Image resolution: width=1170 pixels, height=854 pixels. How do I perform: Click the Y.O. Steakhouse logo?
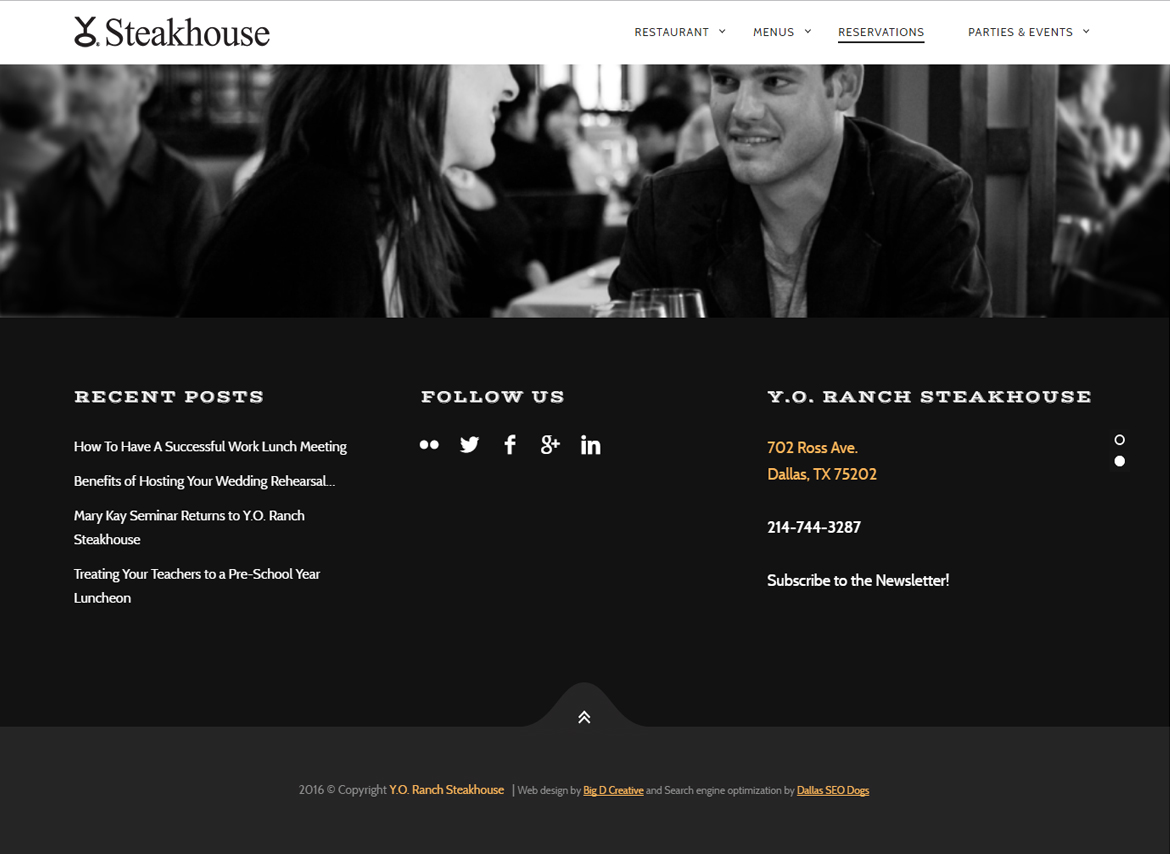pyautogui.click(x=172, y=32)
